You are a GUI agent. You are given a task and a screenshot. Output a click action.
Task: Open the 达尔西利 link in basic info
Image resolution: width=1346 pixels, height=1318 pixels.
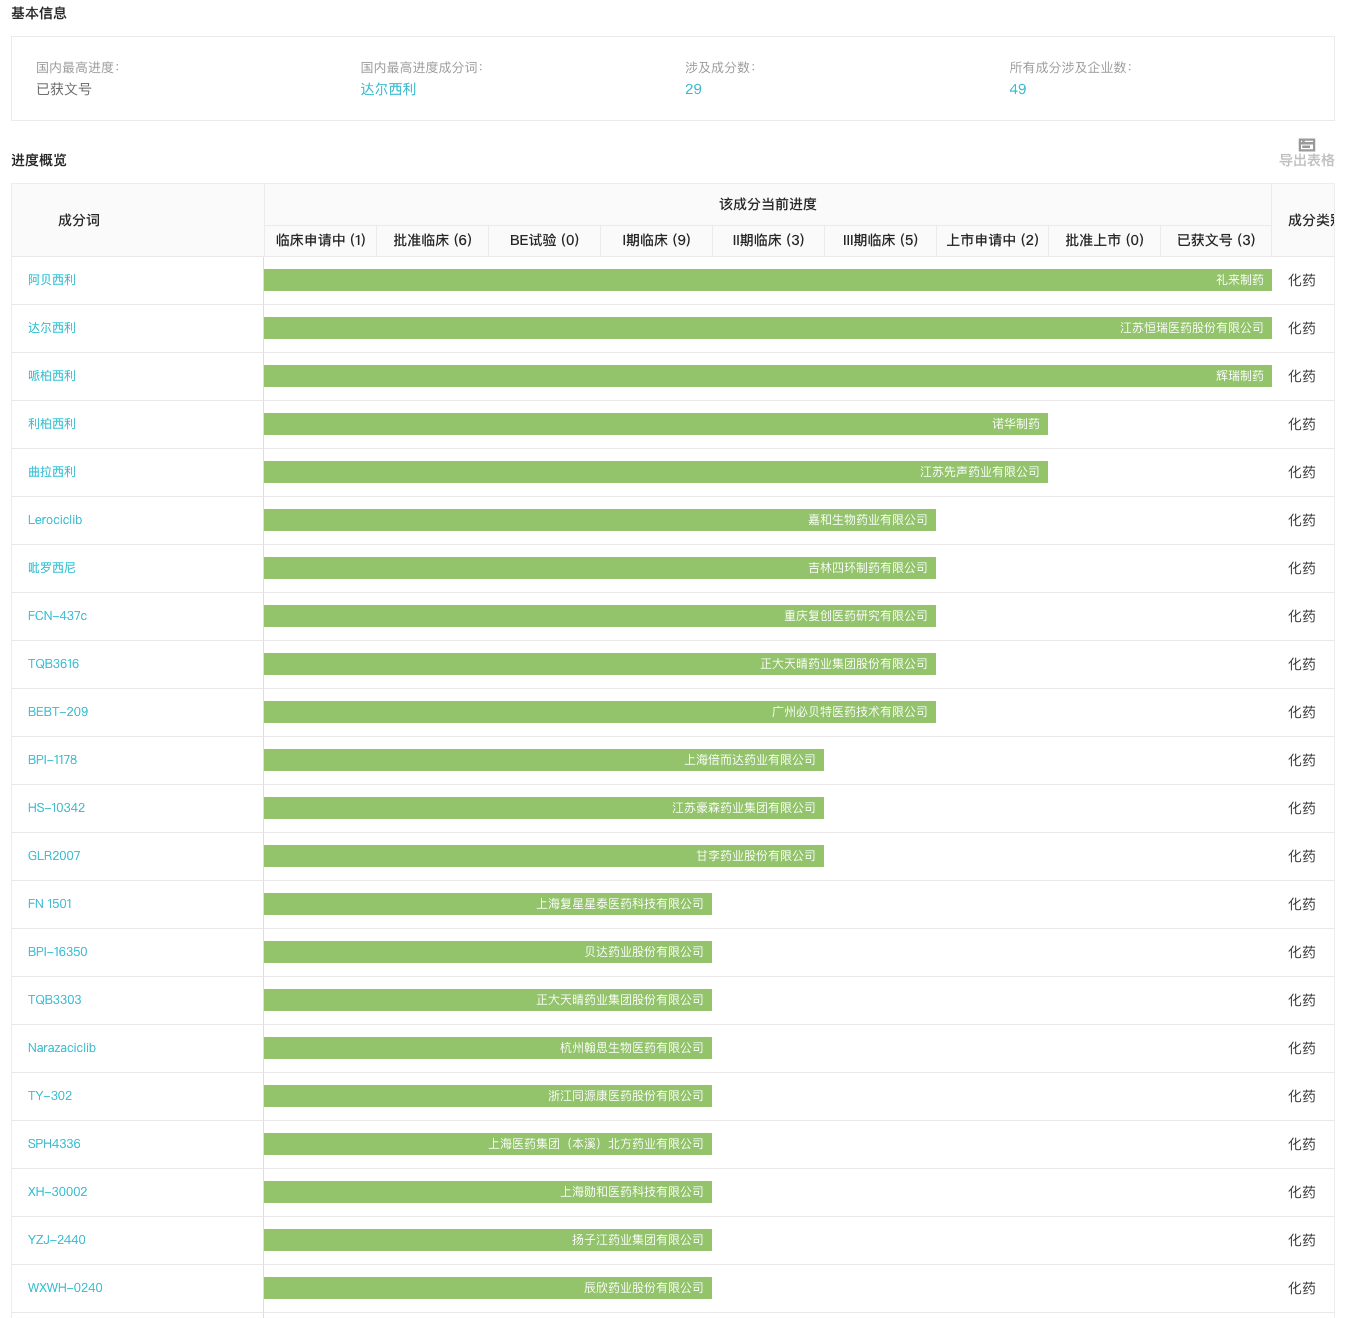coord(388,89)
